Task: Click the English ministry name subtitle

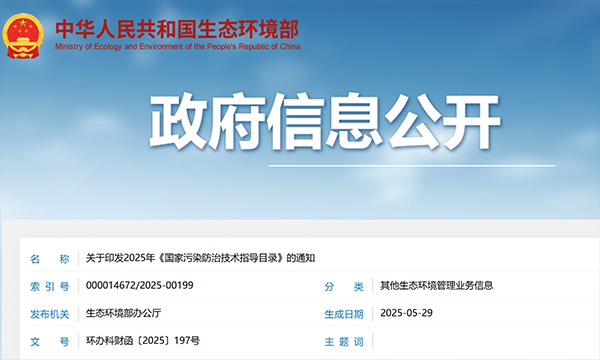Action: 177,47
